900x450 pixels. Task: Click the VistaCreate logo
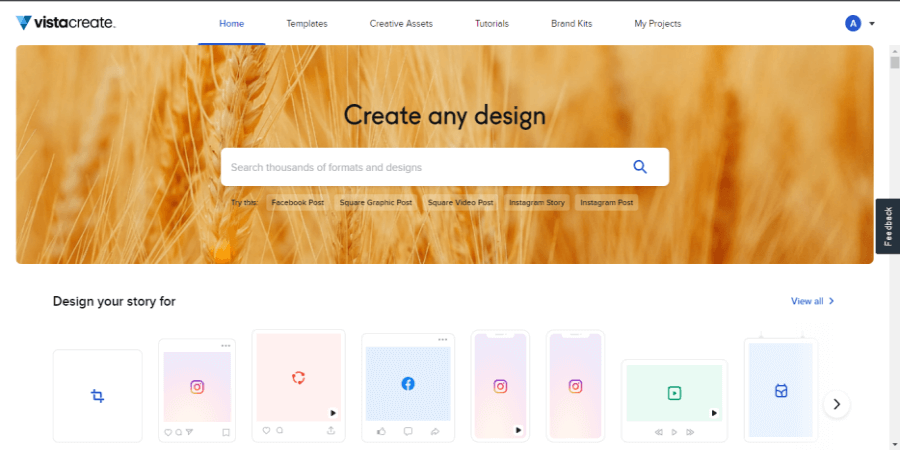click(66, 23)
